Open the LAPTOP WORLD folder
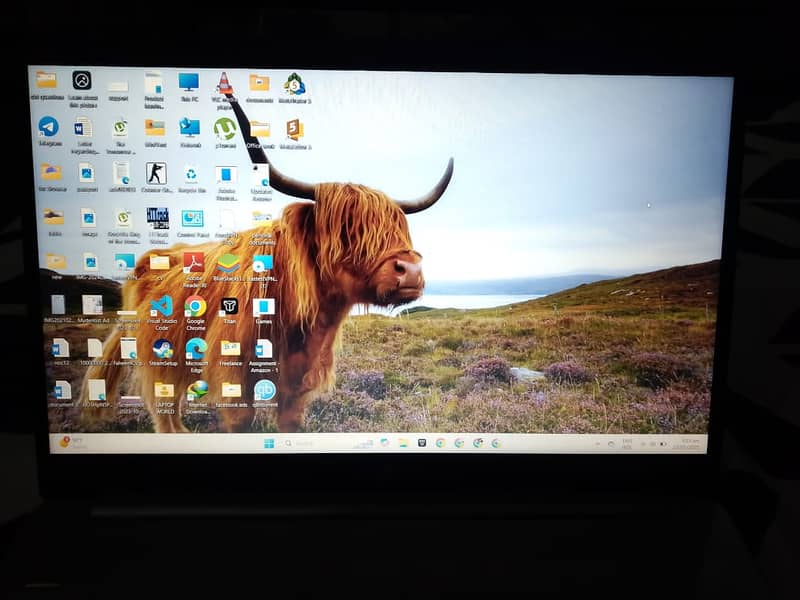 [164, 391]
